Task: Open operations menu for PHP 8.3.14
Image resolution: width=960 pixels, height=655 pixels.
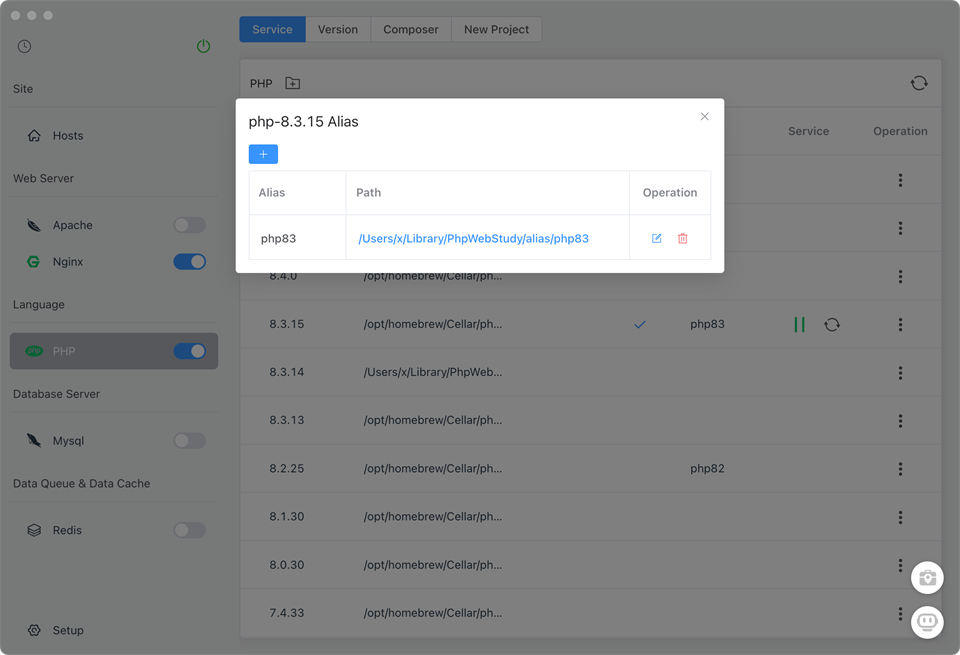Action: (x=900, y=373)
